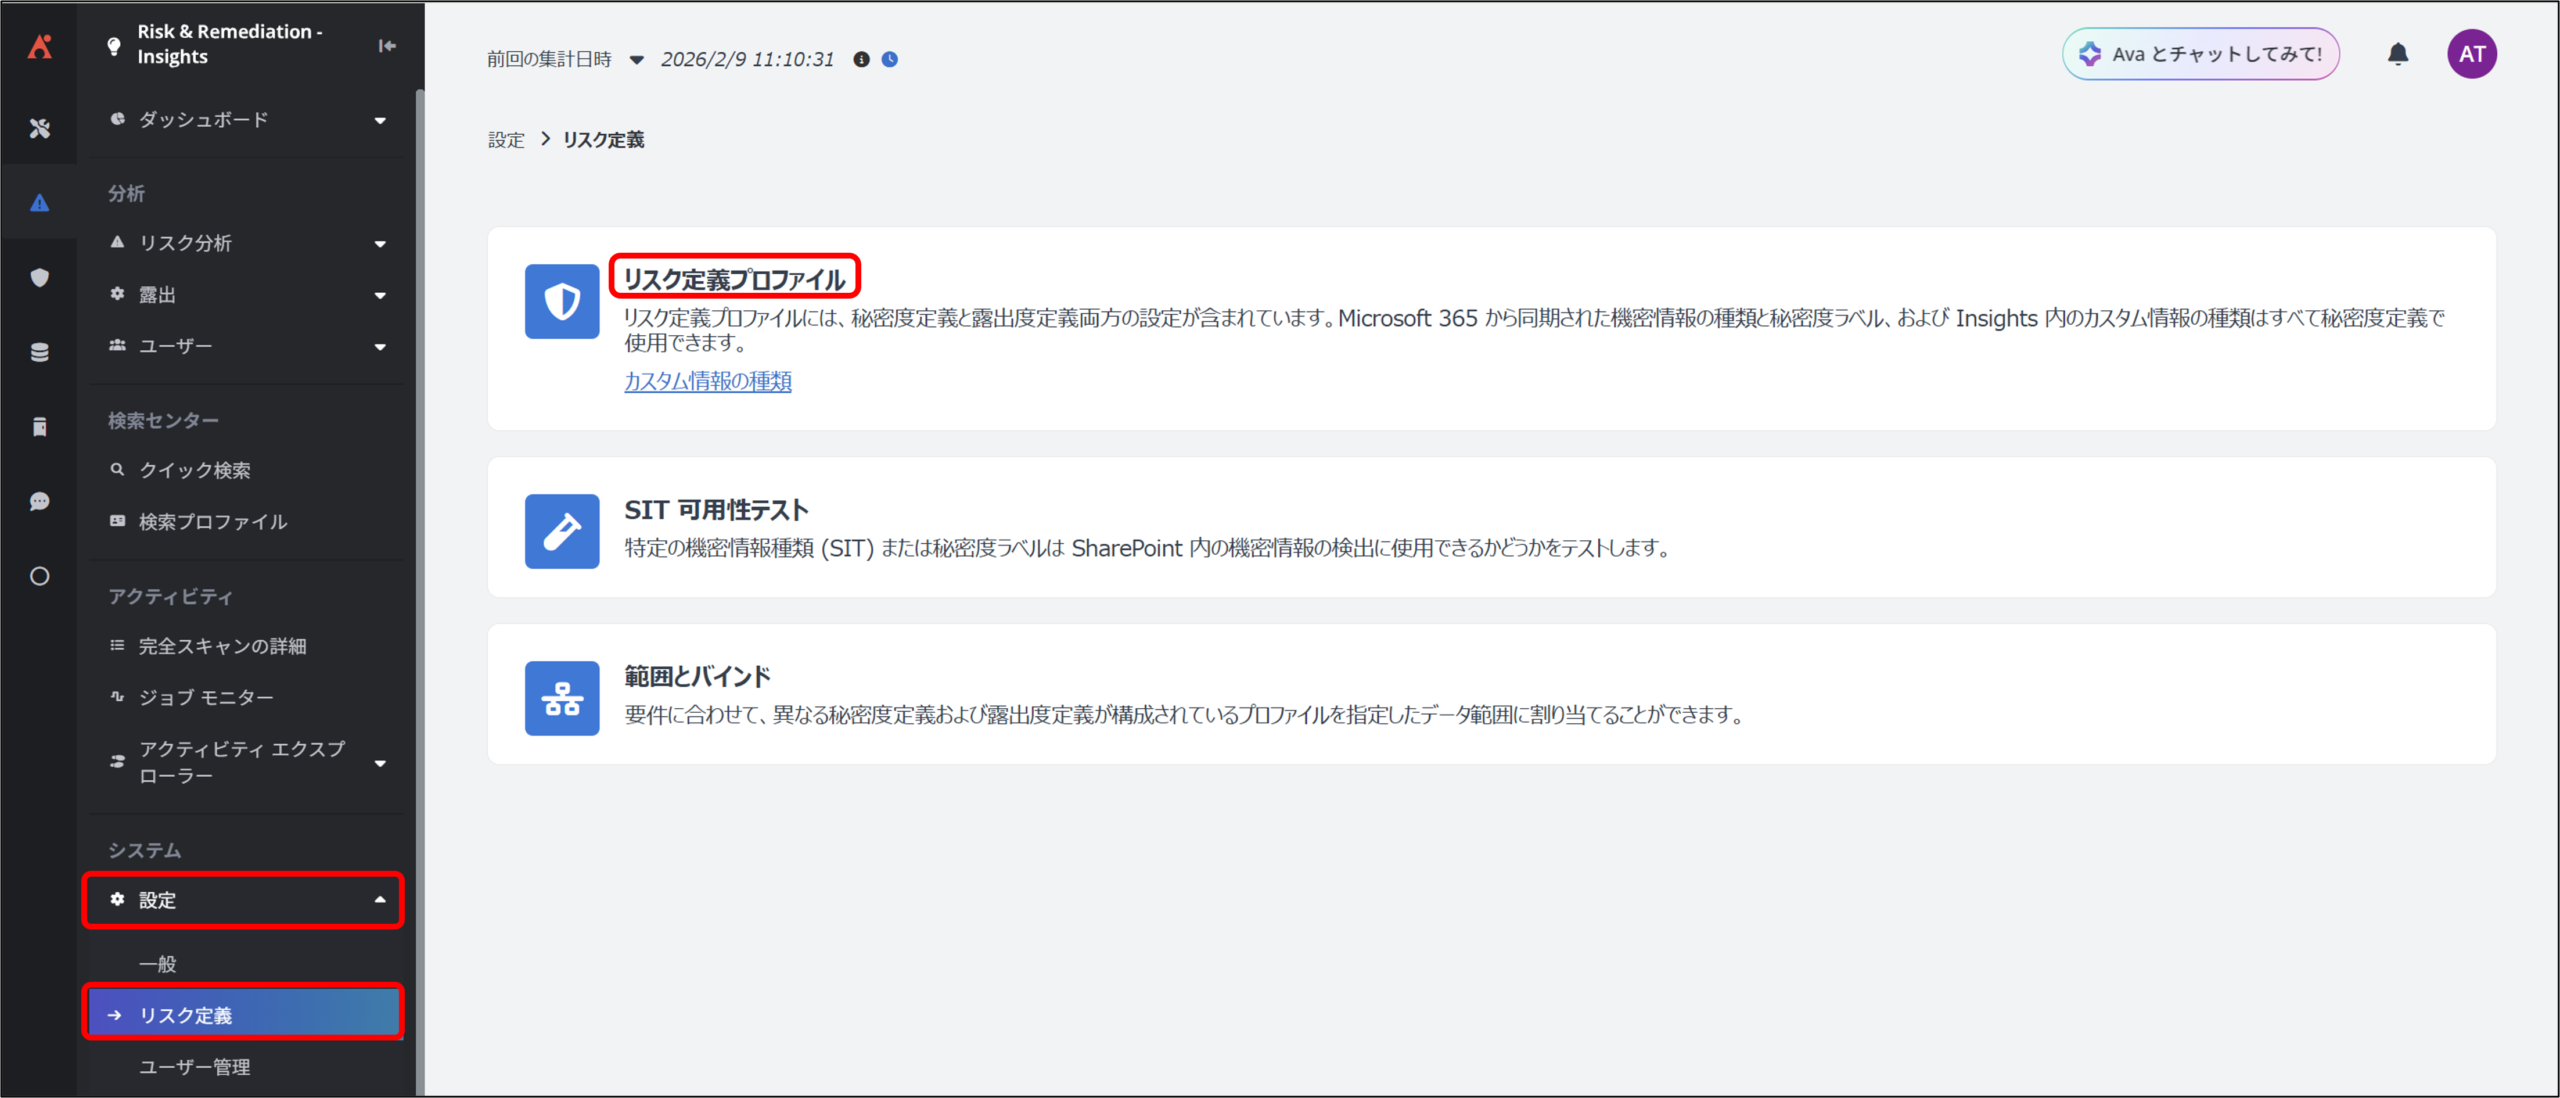Click the tools icon in the left rail
2560x1098 pixels.
[x=39, y=128]
